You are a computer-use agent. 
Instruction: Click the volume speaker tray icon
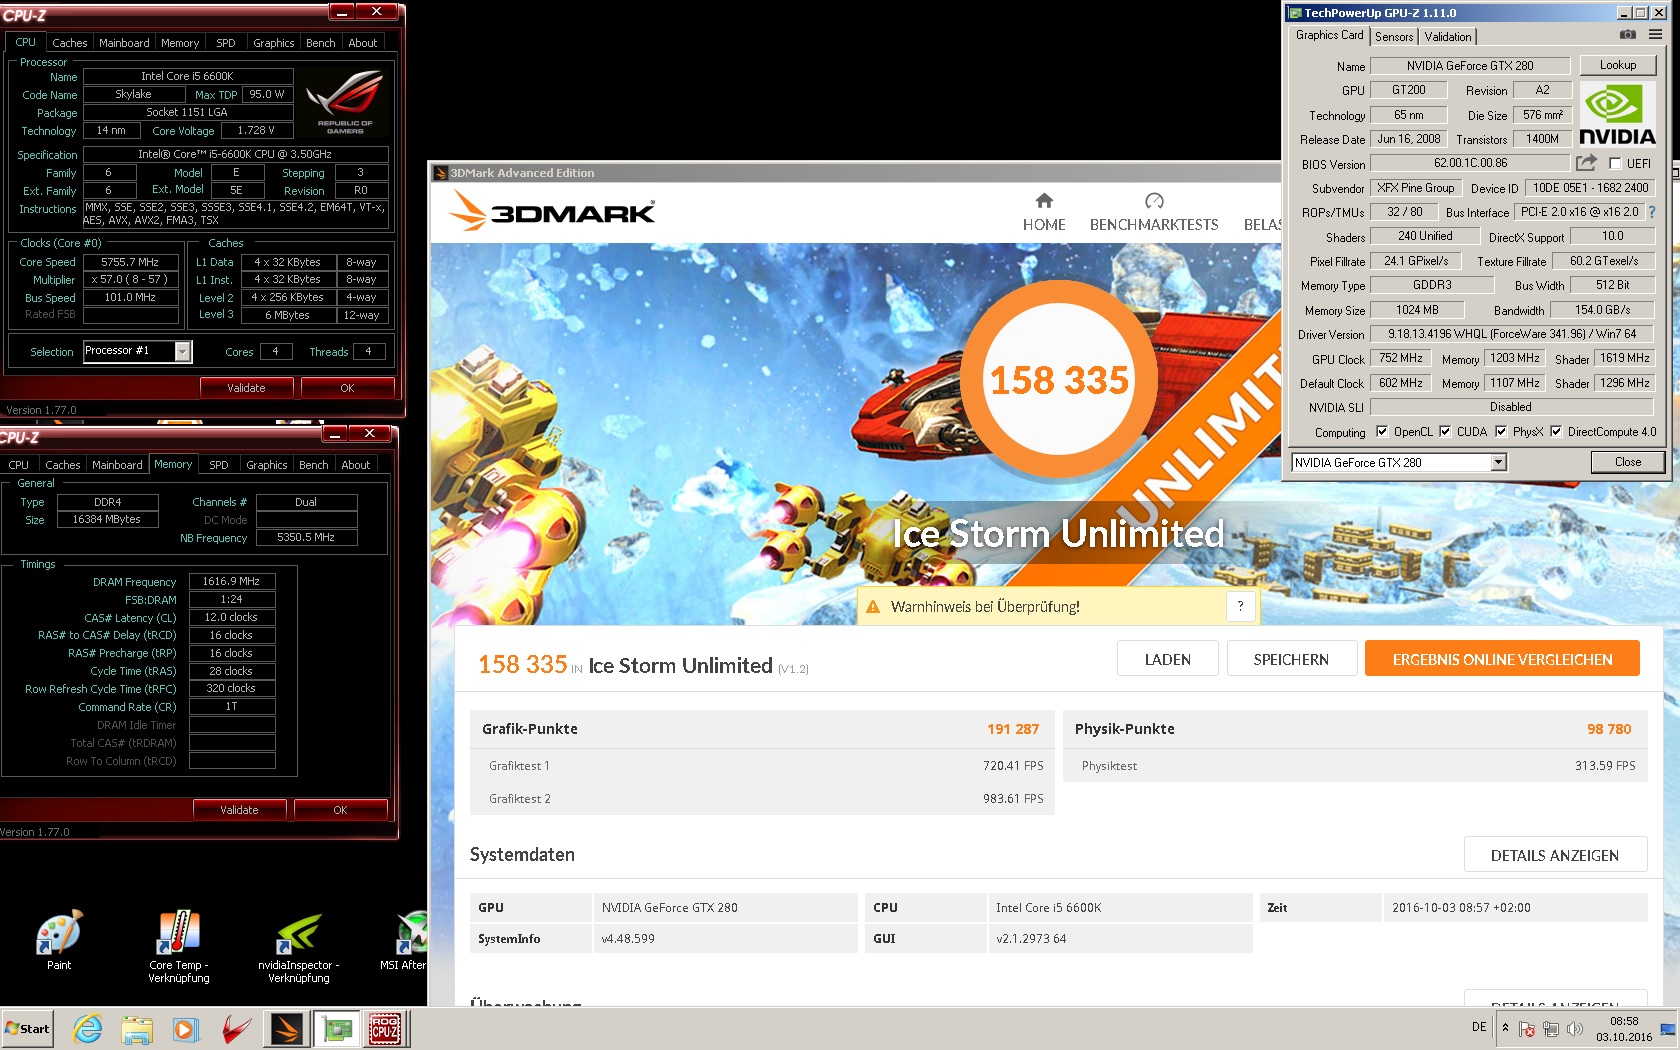[x=1575, y=1029]
